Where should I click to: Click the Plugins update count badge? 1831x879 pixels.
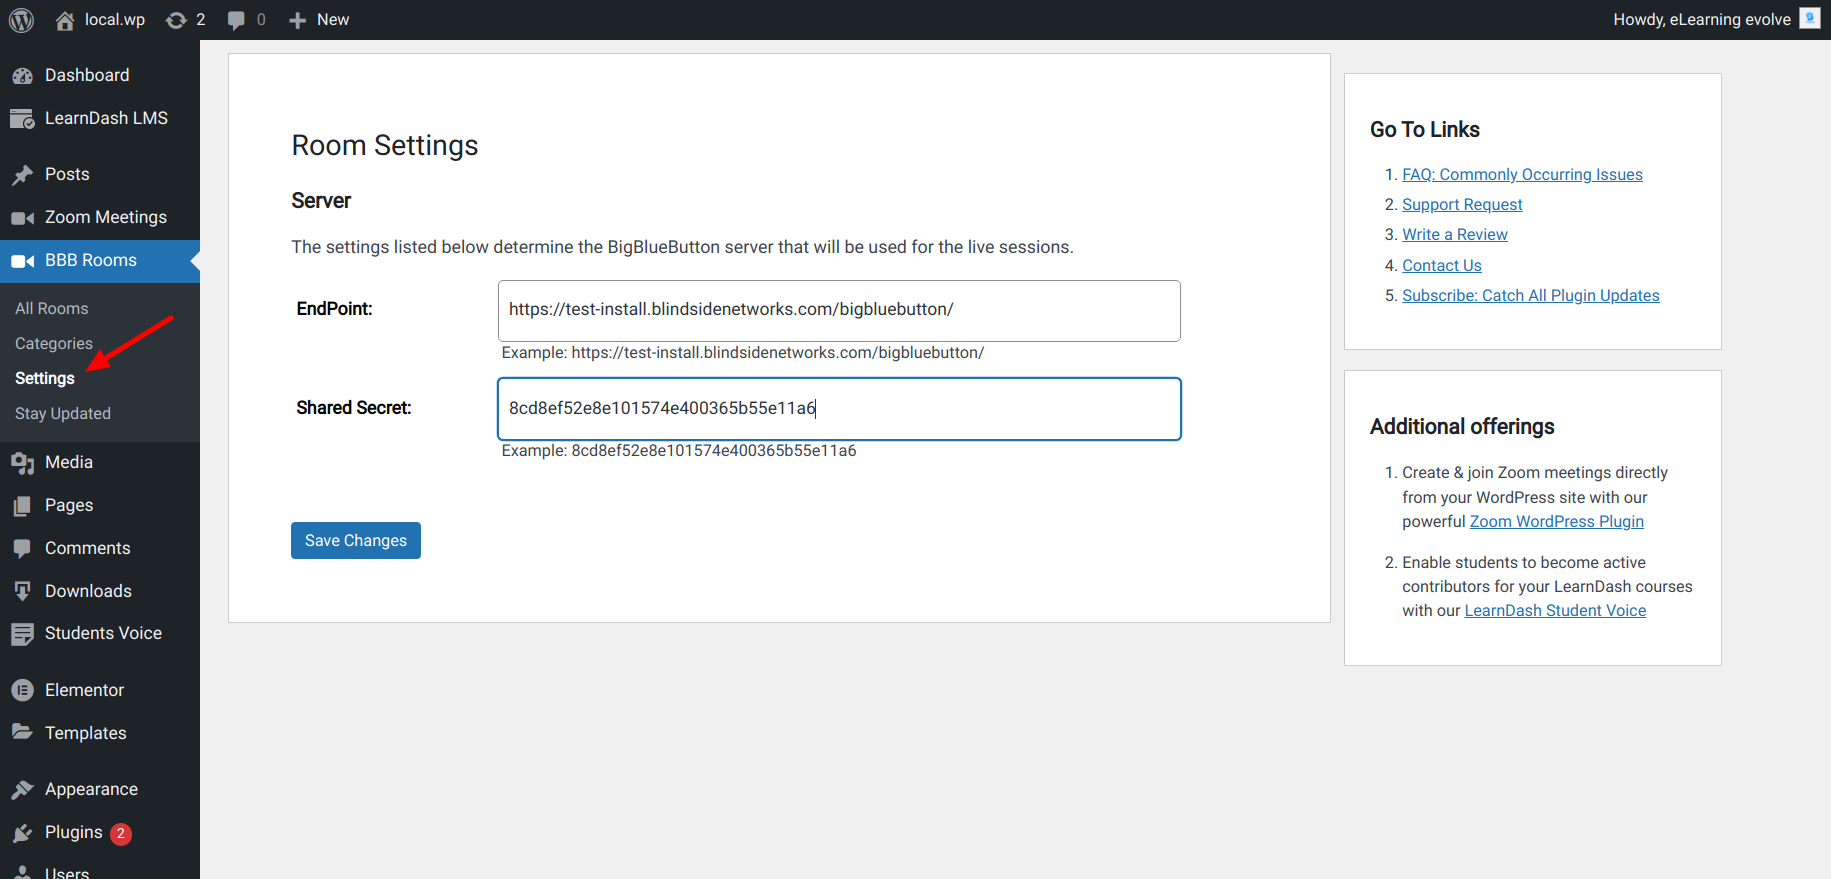pyautogui.click(x=121, y=833)
